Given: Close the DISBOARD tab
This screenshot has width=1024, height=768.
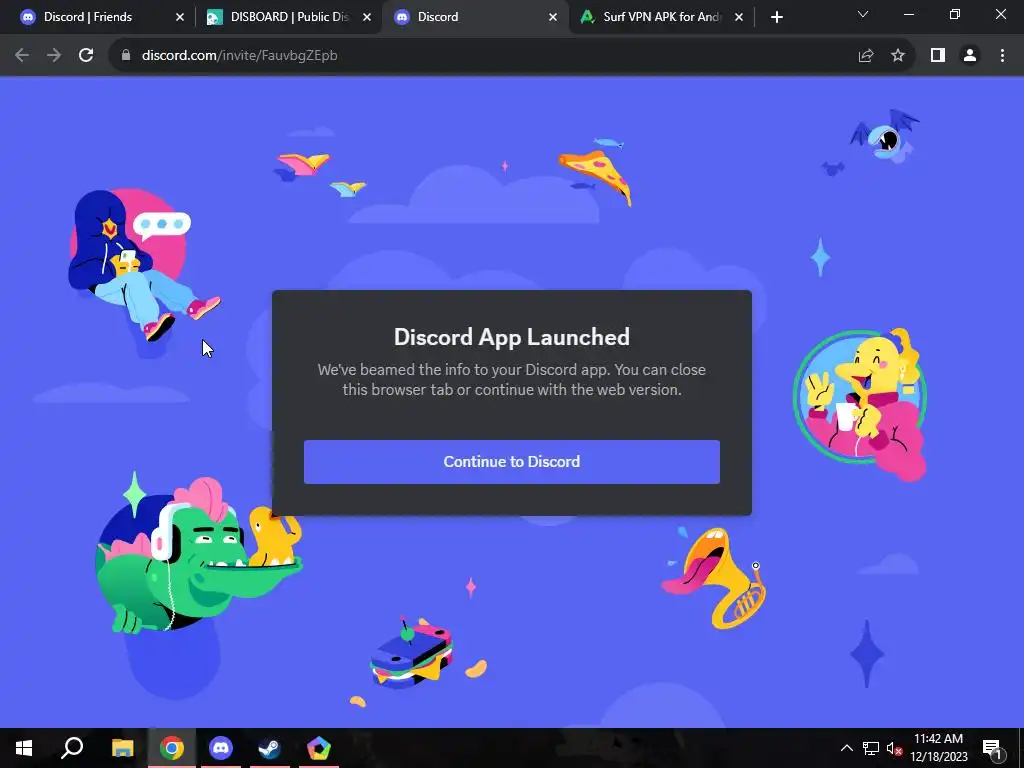Looking at the screenshot, I should pos(366,17).
